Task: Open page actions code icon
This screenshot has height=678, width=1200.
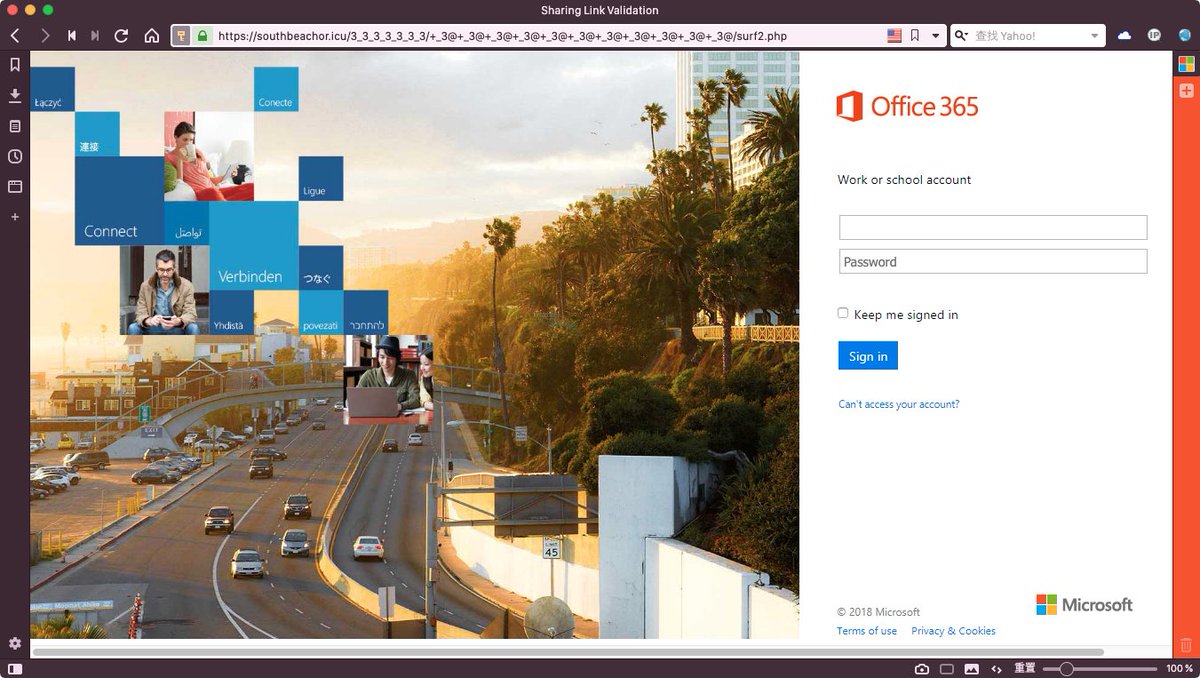Action: (997, 668)
